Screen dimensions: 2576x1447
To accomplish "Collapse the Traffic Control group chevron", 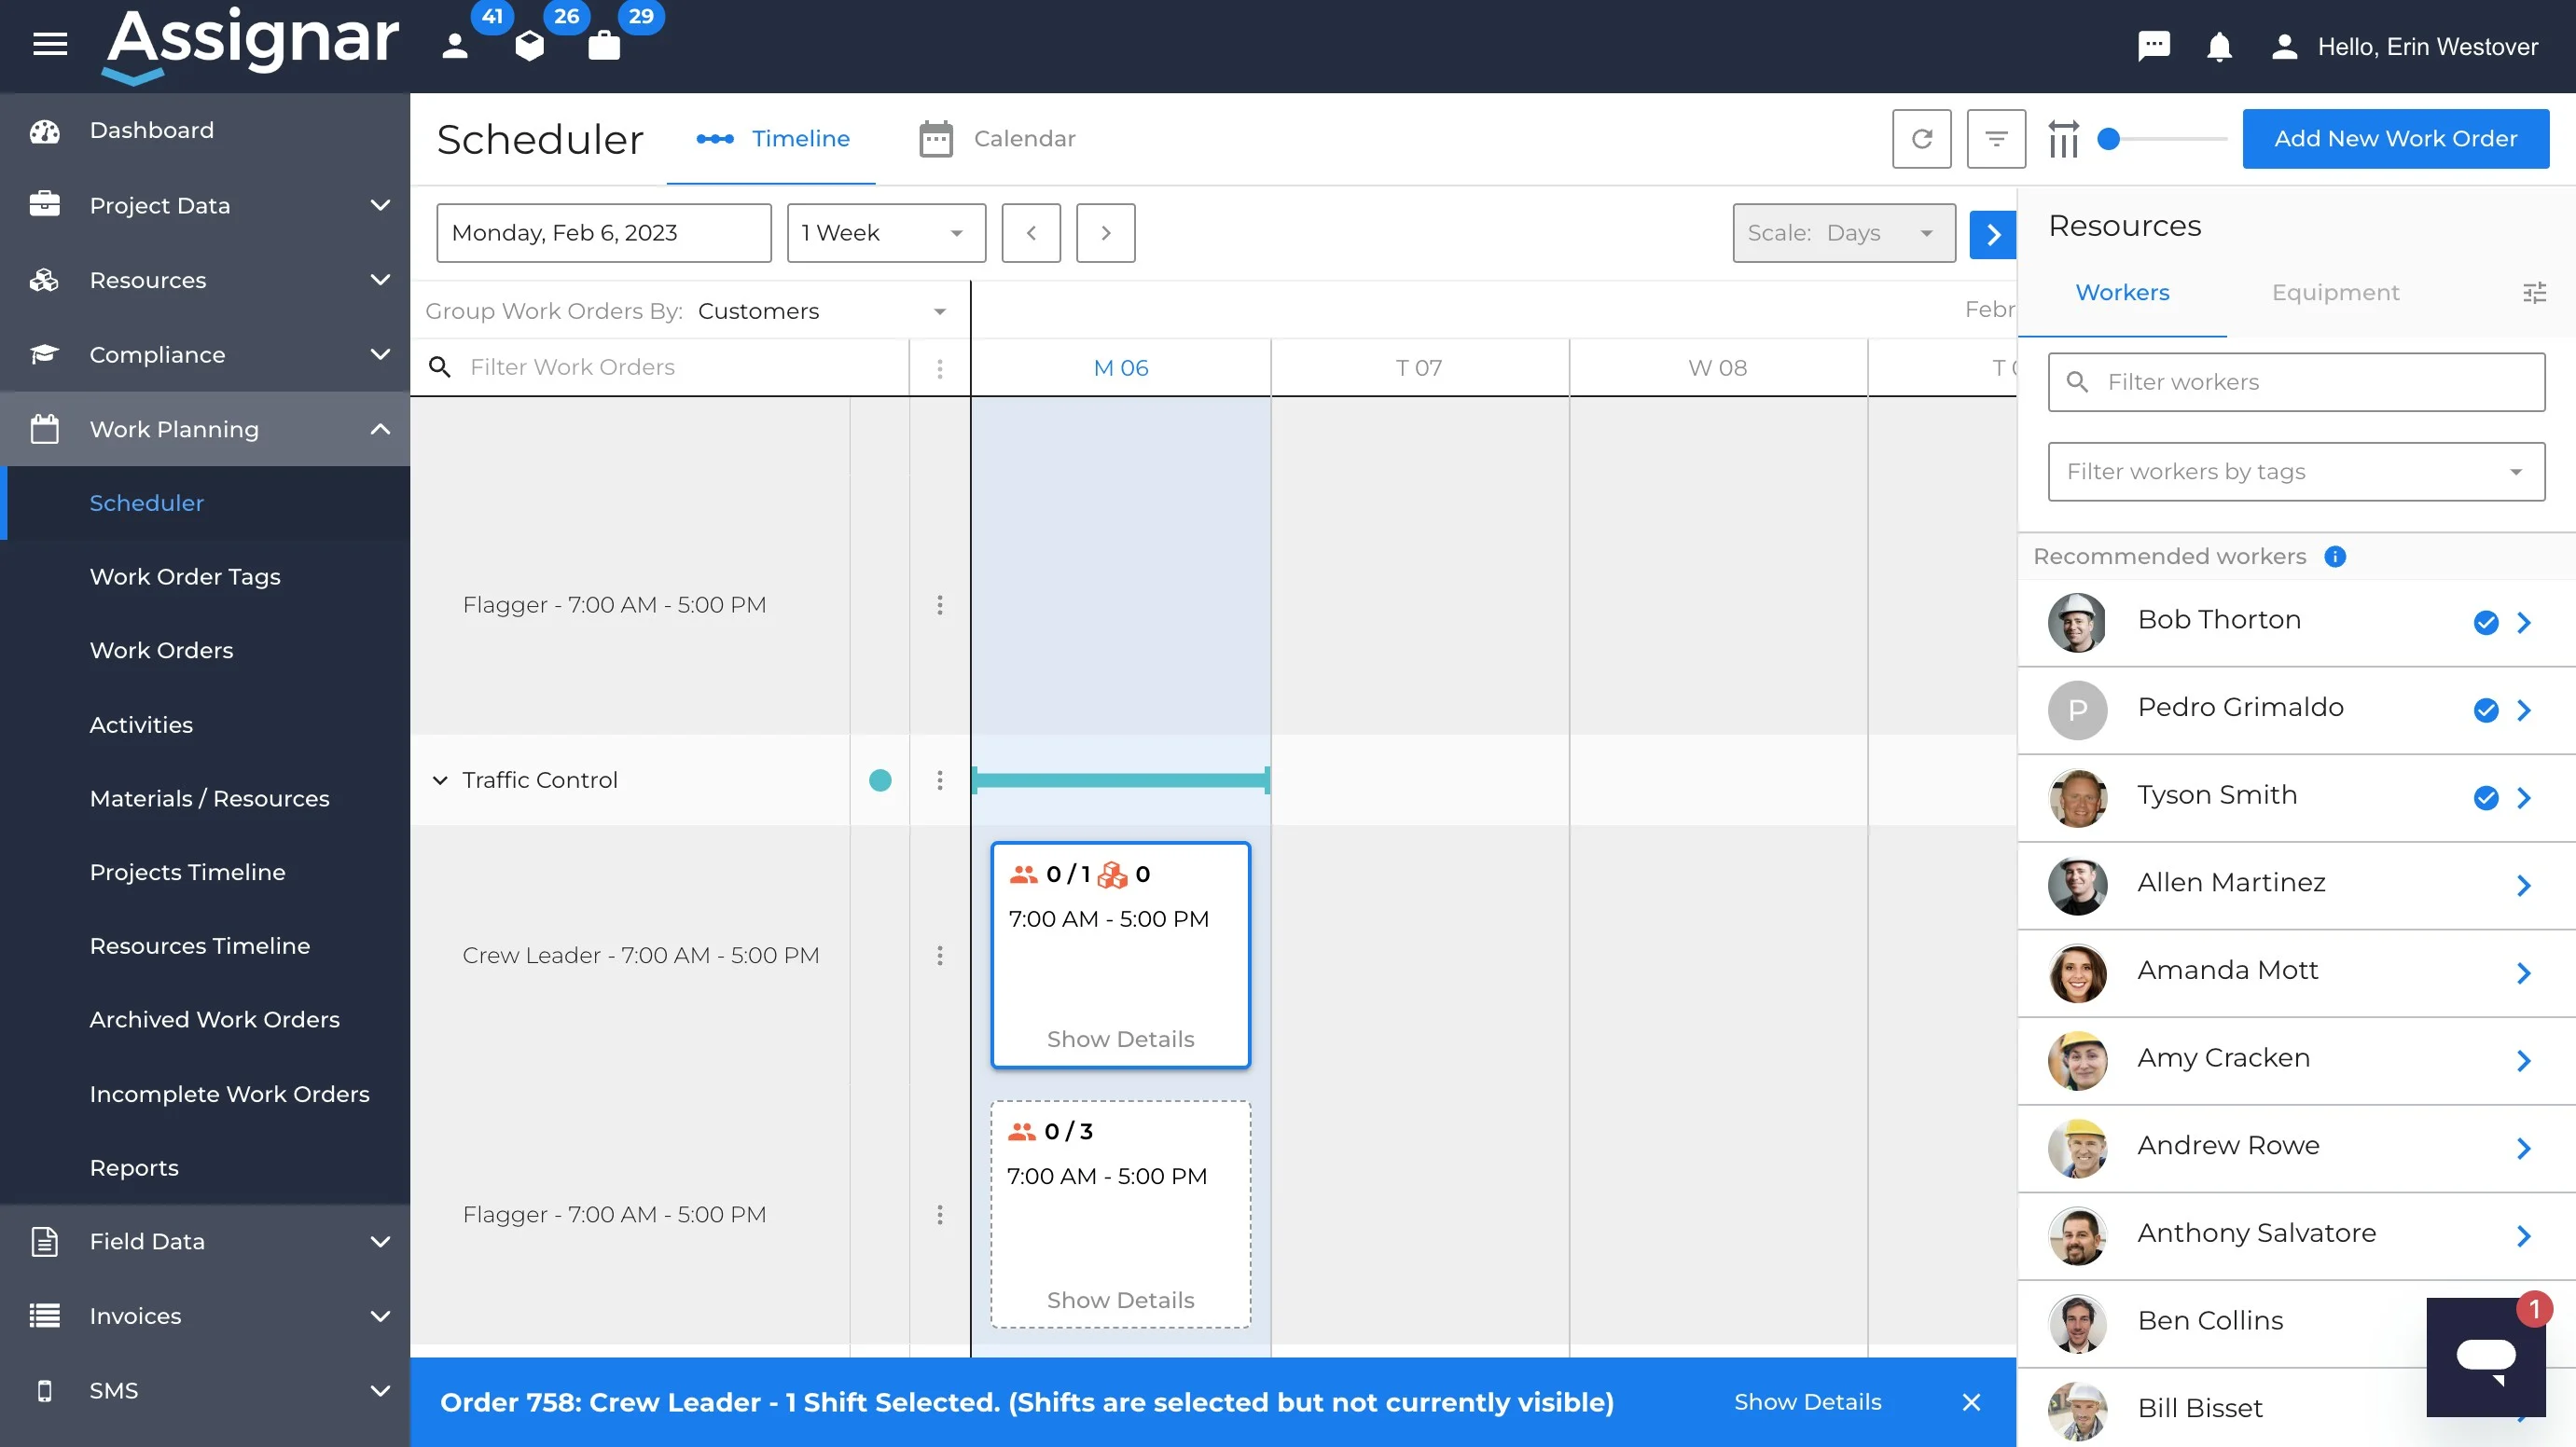I will click(439, 780).
